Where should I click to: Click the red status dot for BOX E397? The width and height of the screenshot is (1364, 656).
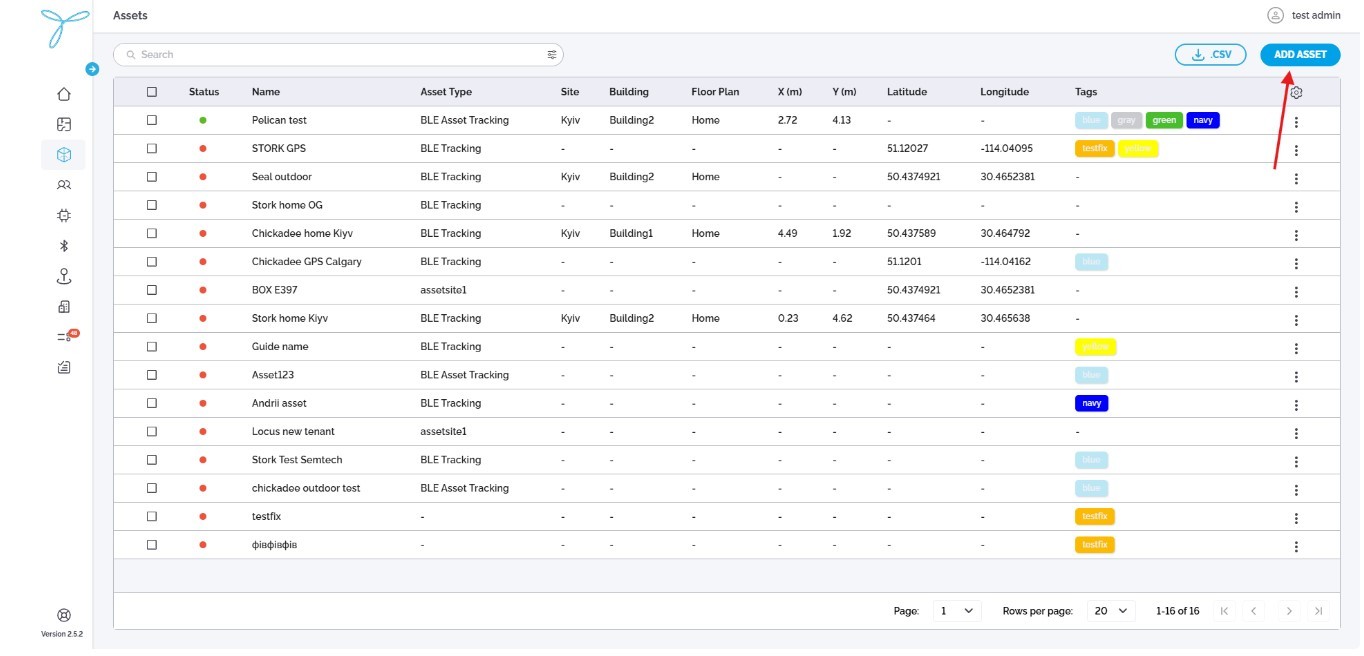point(203,290)
